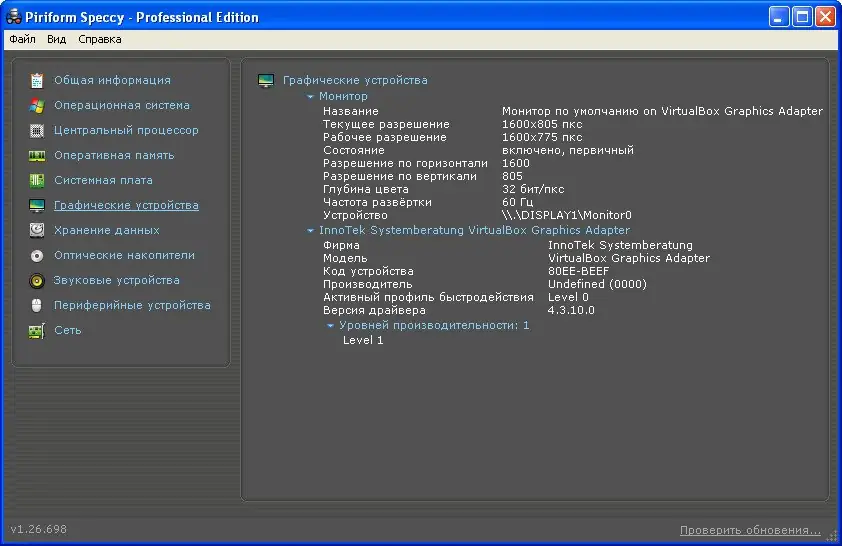Go to Общая информация section
The width and height of the screenshot is (842, 546).
click(112, 80)
